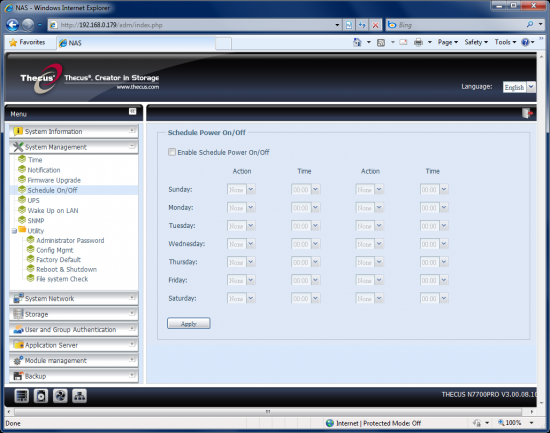Open the Page menu

click(x=448, y=42)
